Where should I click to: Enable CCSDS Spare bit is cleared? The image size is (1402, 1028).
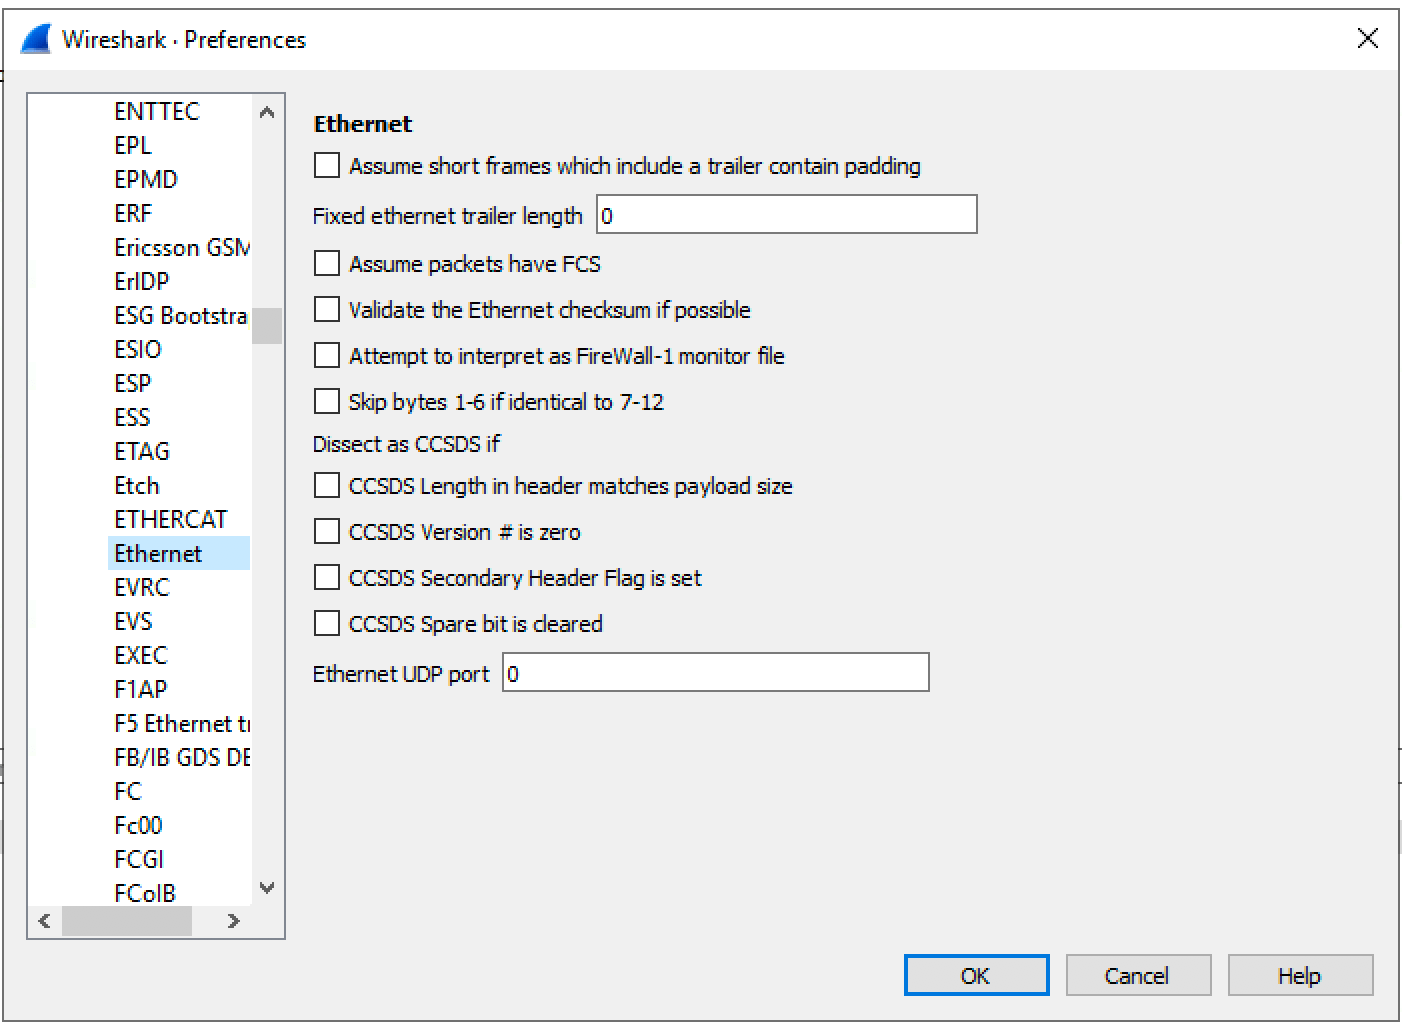click(x=326, y=623)
